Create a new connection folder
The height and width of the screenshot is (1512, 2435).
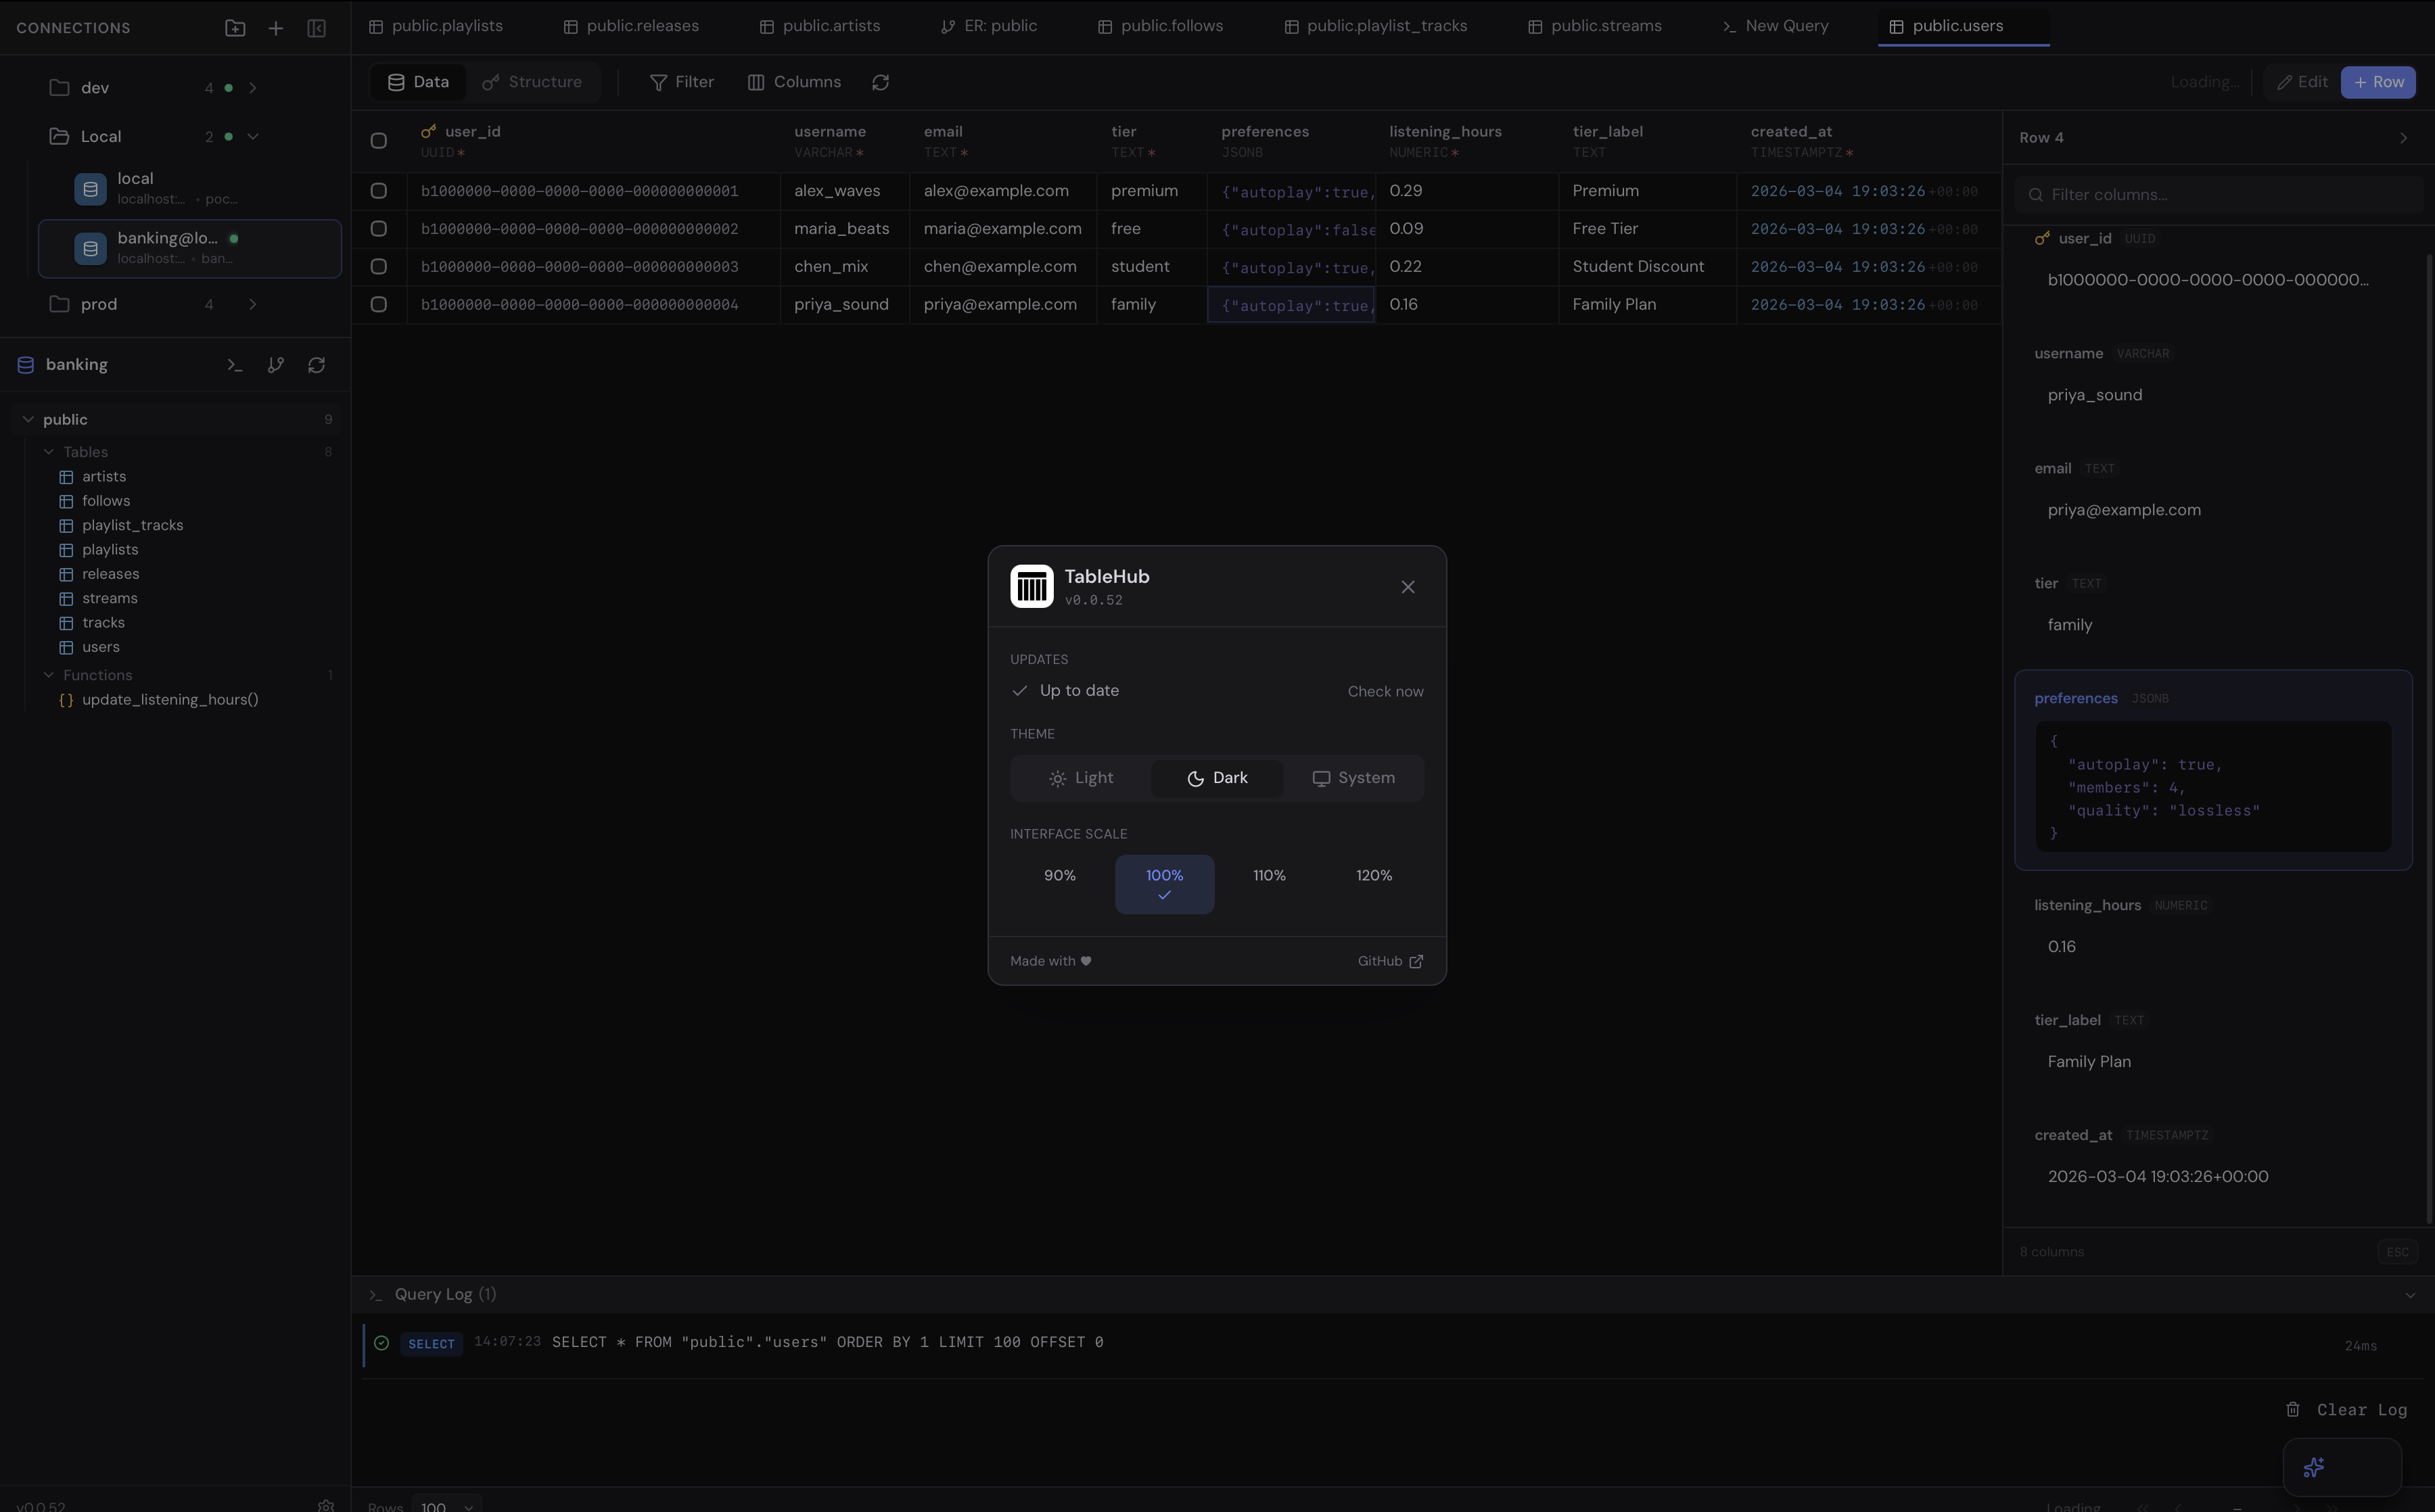(x=235, y=28)
